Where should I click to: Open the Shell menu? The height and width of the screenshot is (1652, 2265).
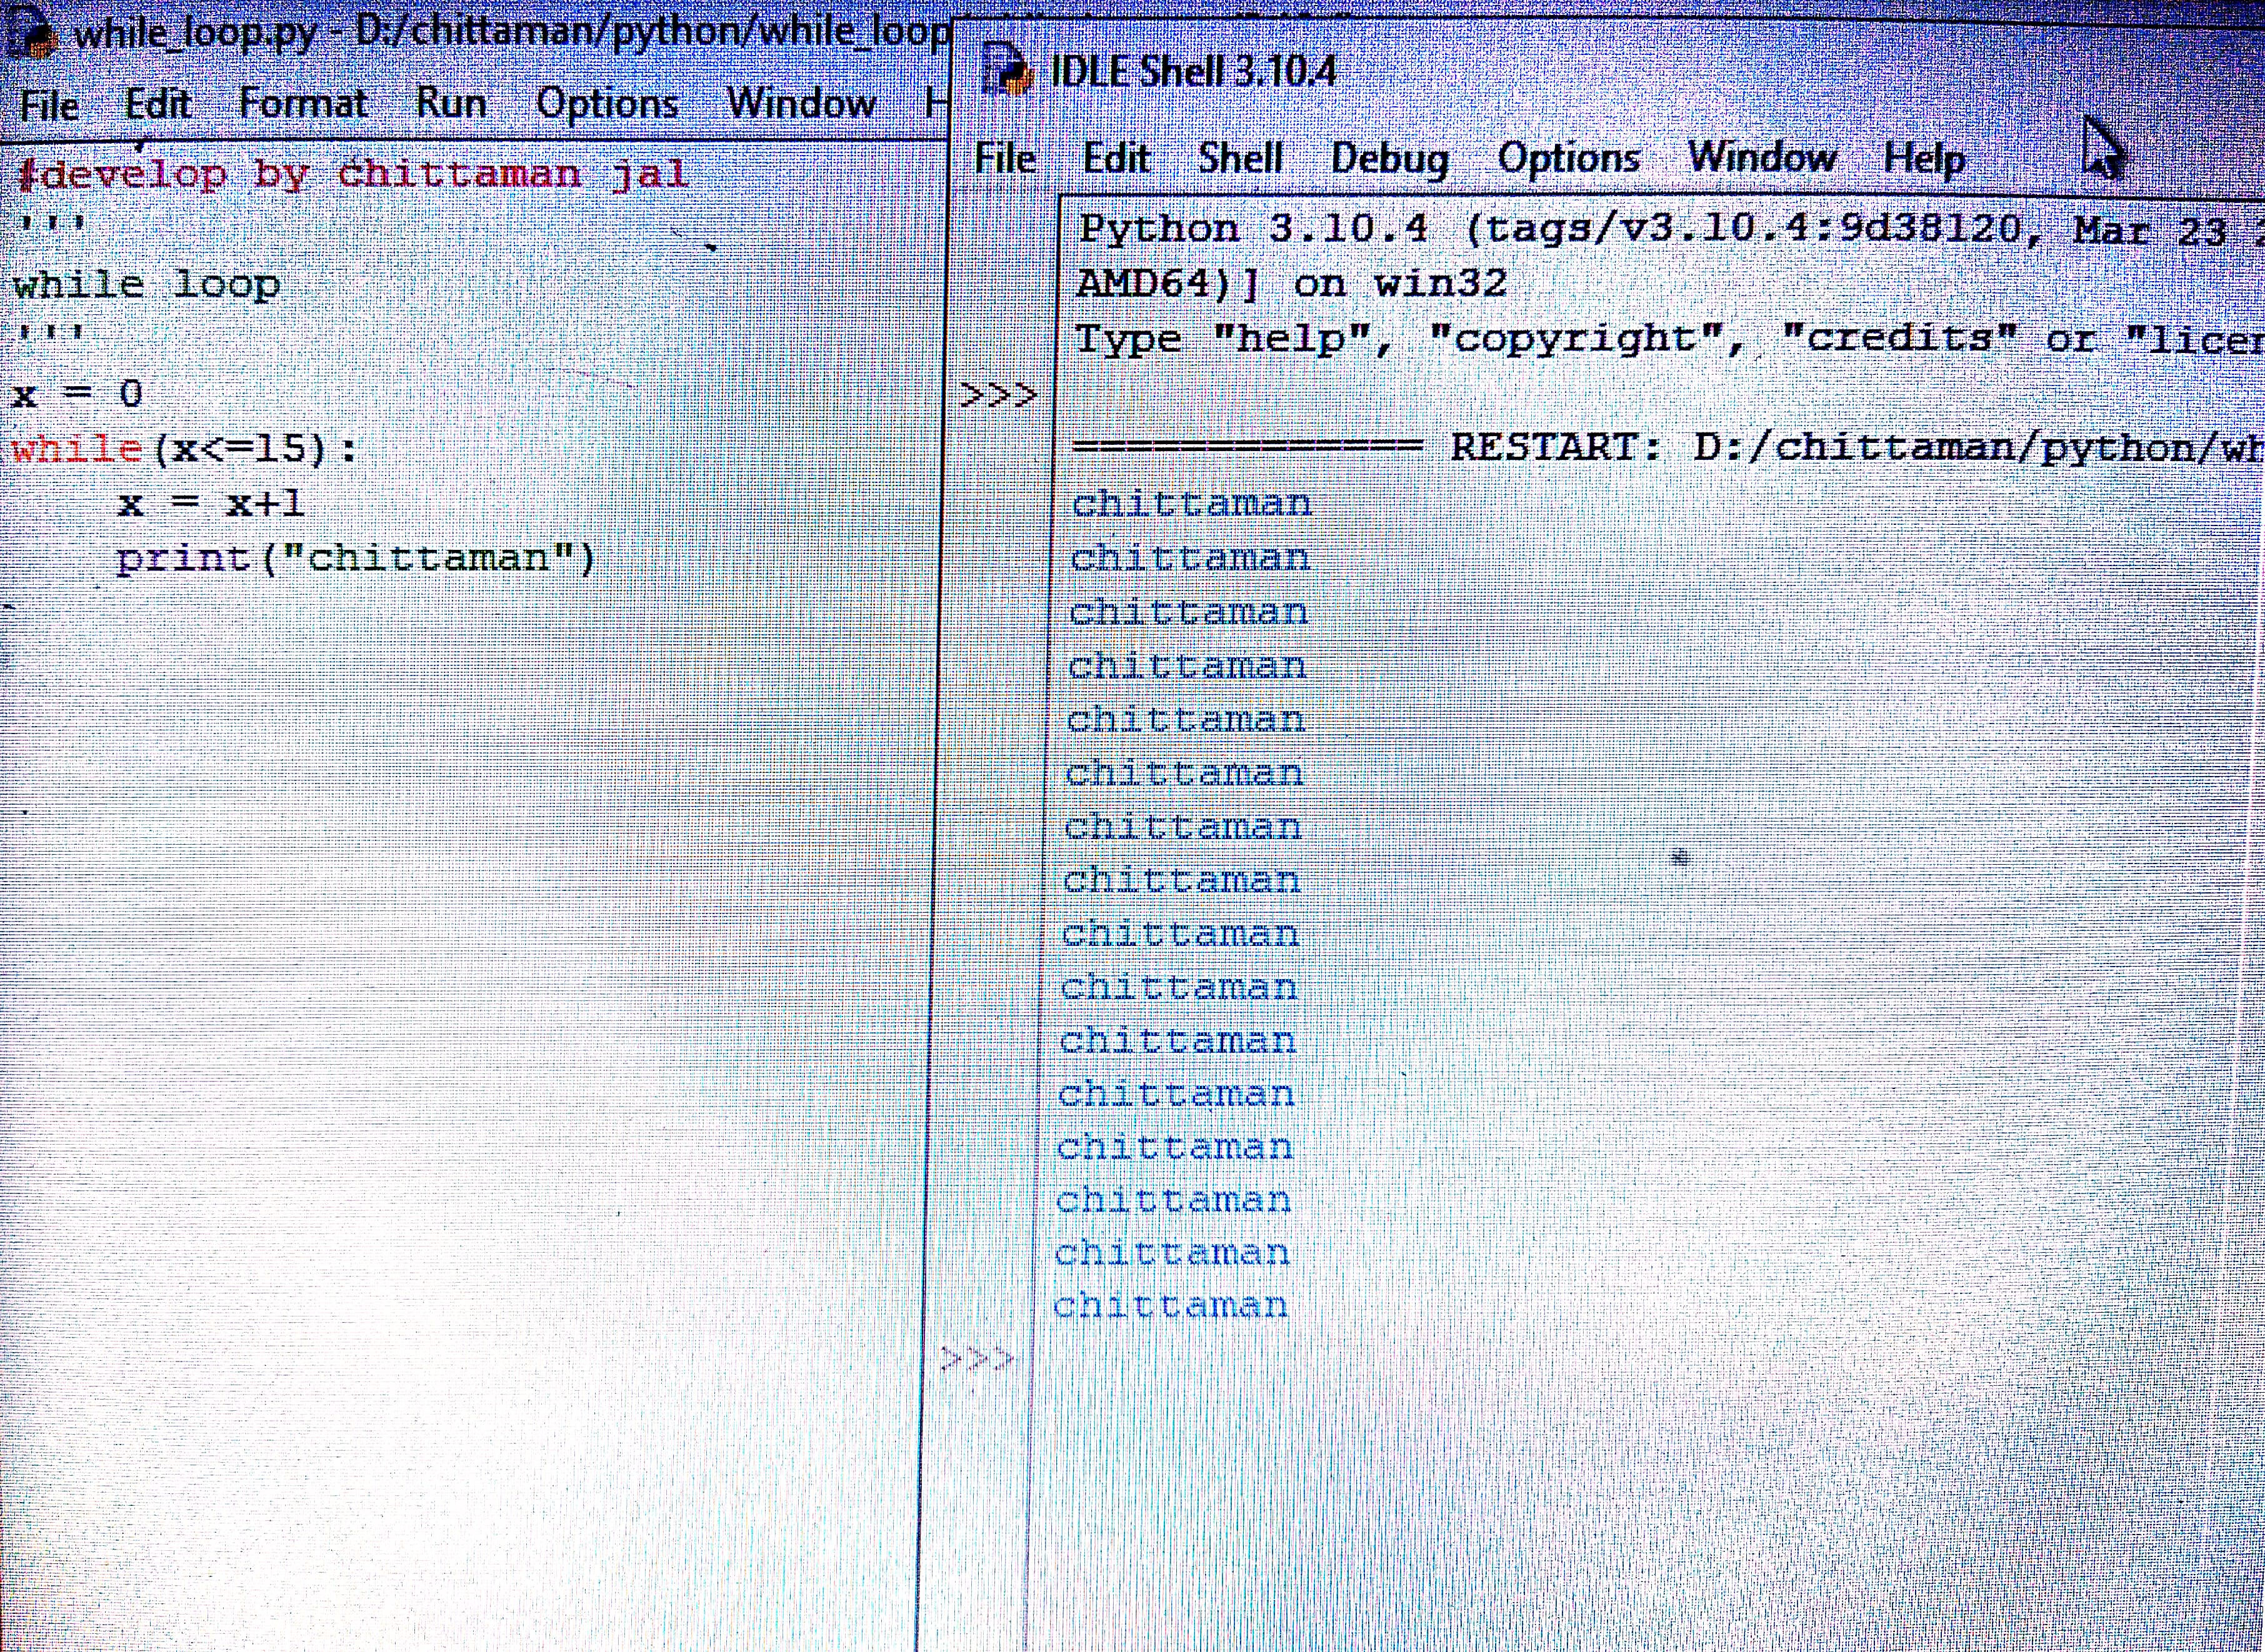point(1240,159)
